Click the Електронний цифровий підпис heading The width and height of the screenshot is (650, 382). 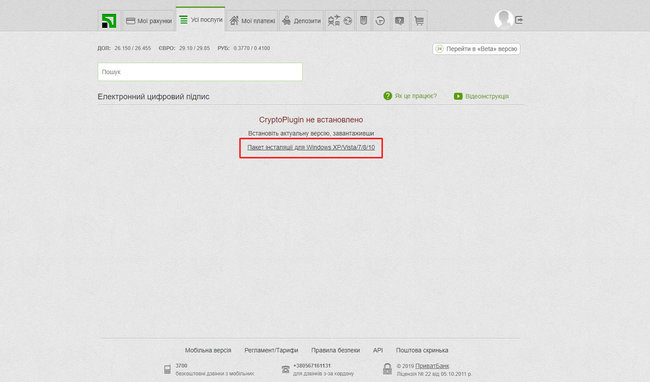tap(153, 97)
